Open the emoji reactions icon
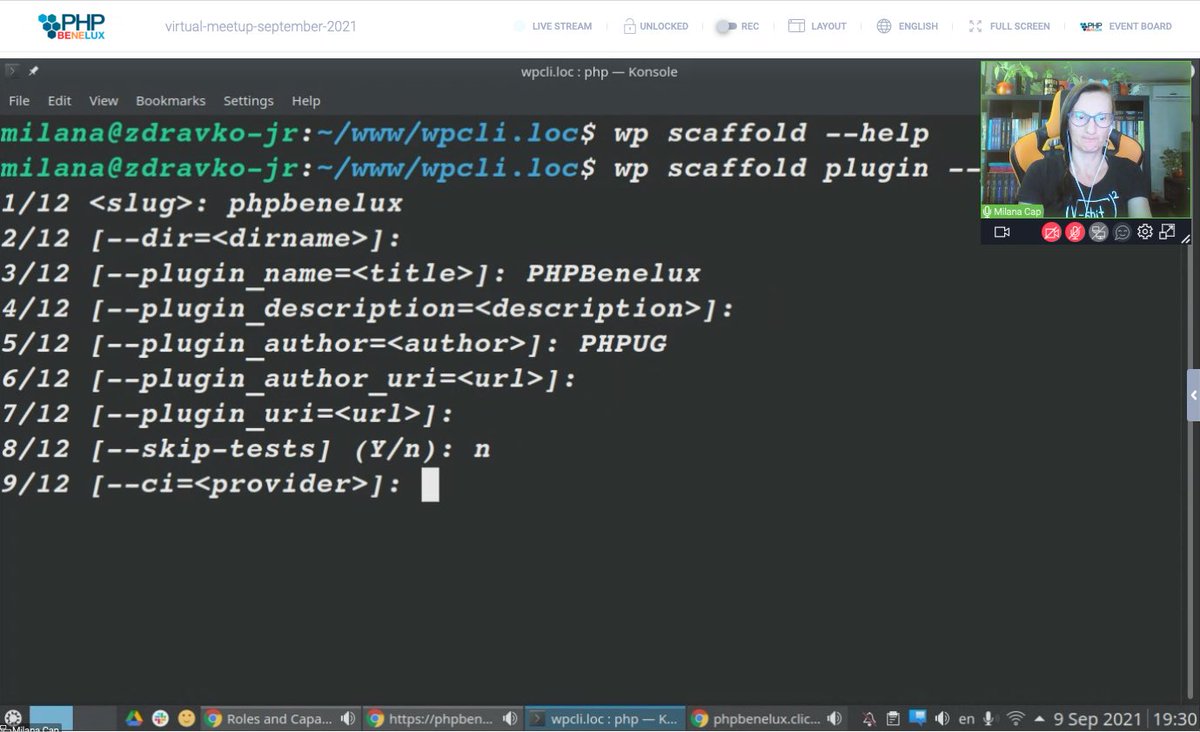Screen dimensions: 1200x732 click(1121, 232)
